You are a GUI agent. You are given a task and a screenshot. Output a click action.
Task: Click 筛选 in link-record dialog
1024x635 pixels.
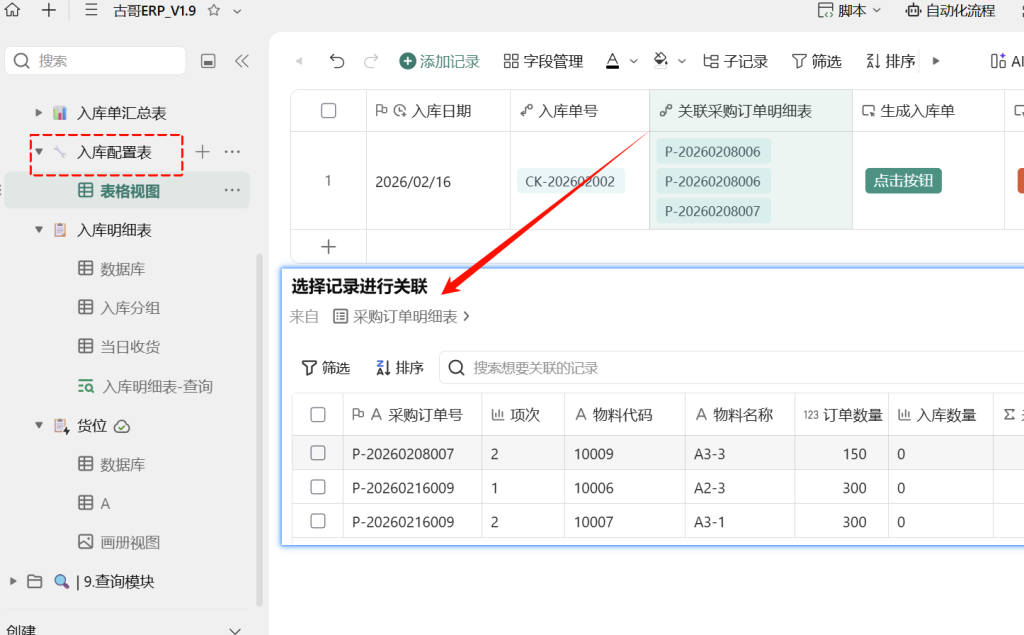coord(326,368)
